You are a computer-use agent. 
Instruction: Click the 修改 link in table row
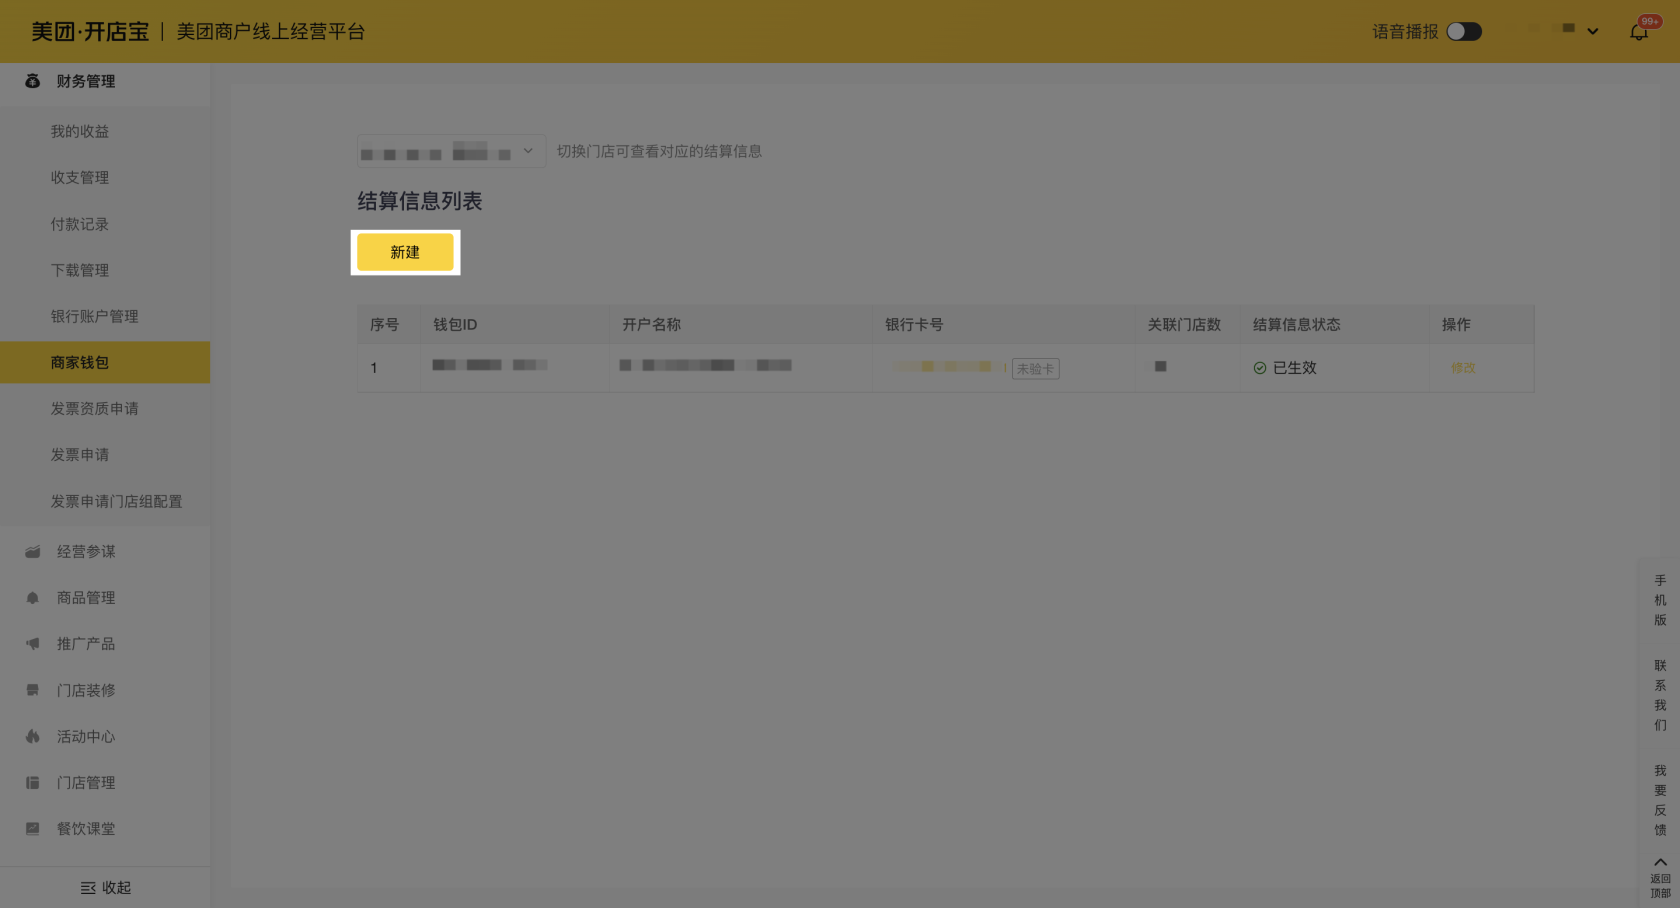pos(1463,368)
